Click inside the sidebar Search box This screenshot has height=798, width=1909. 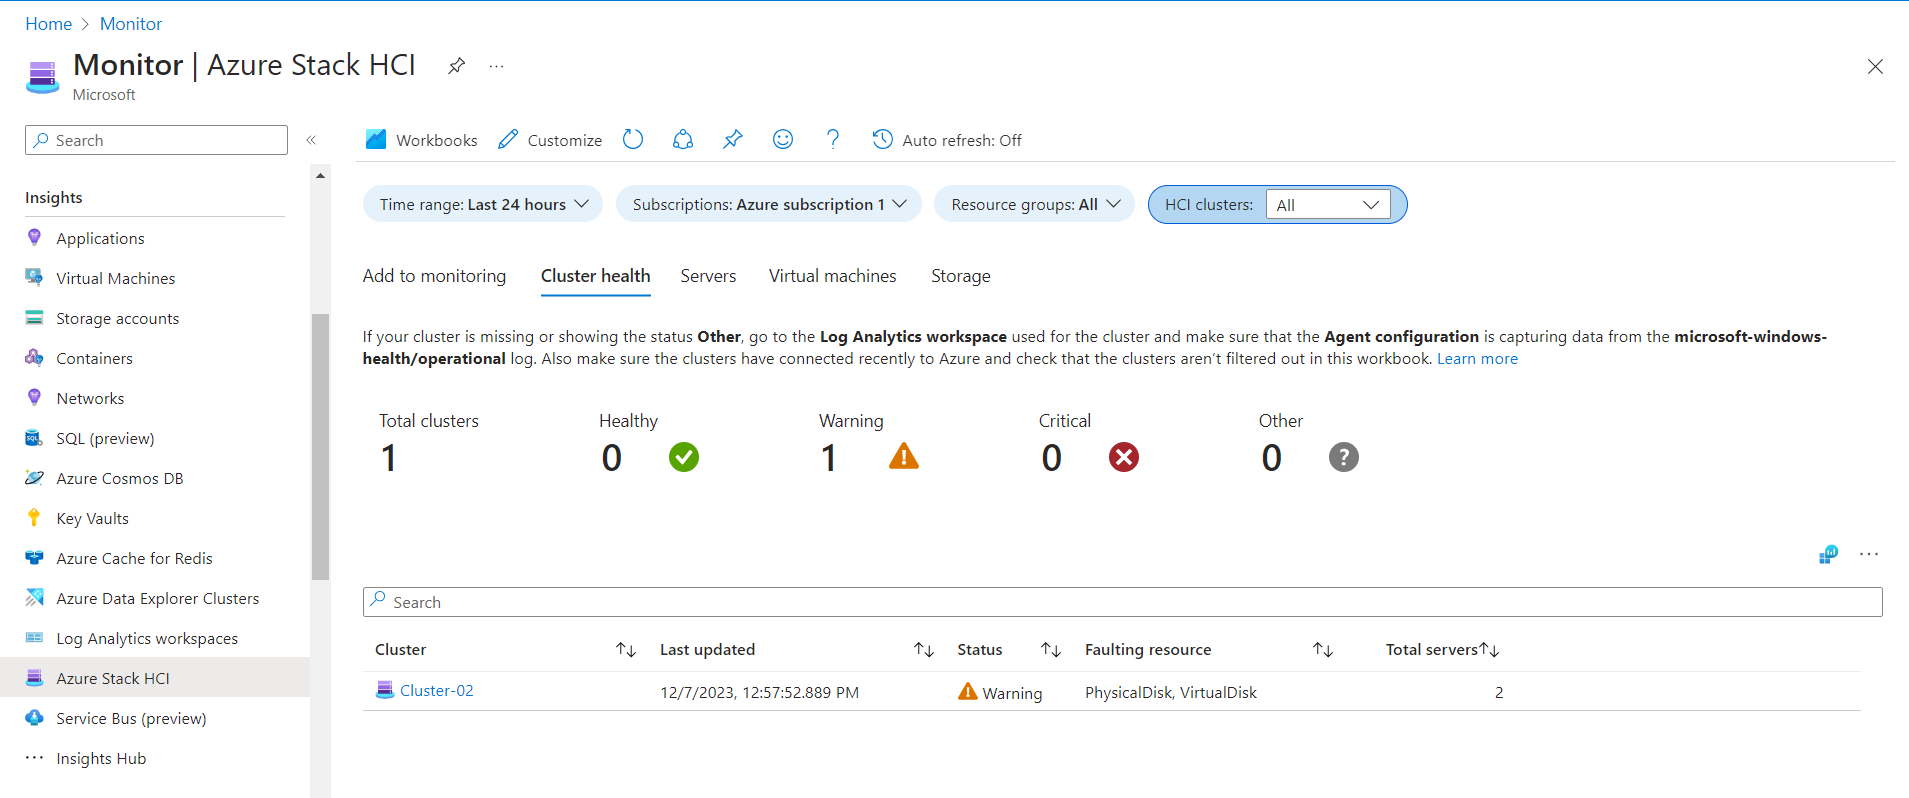[156, 140]
